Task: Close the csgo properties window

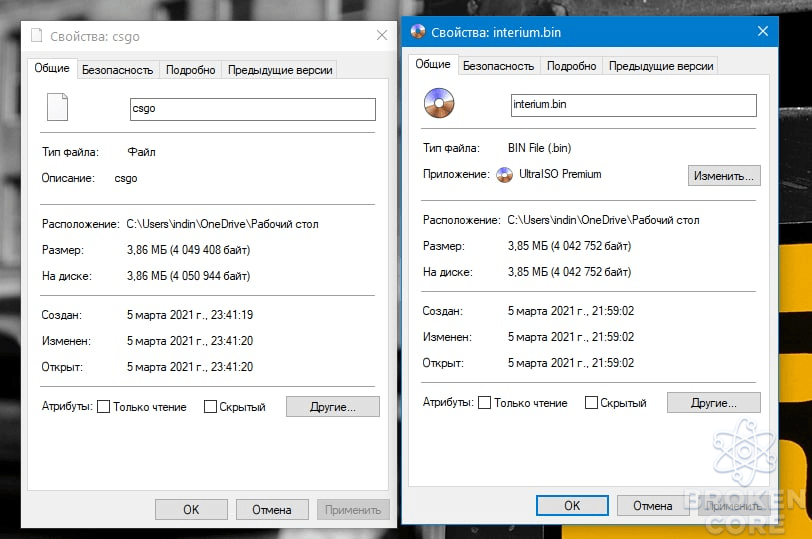Action: [382, 35]
